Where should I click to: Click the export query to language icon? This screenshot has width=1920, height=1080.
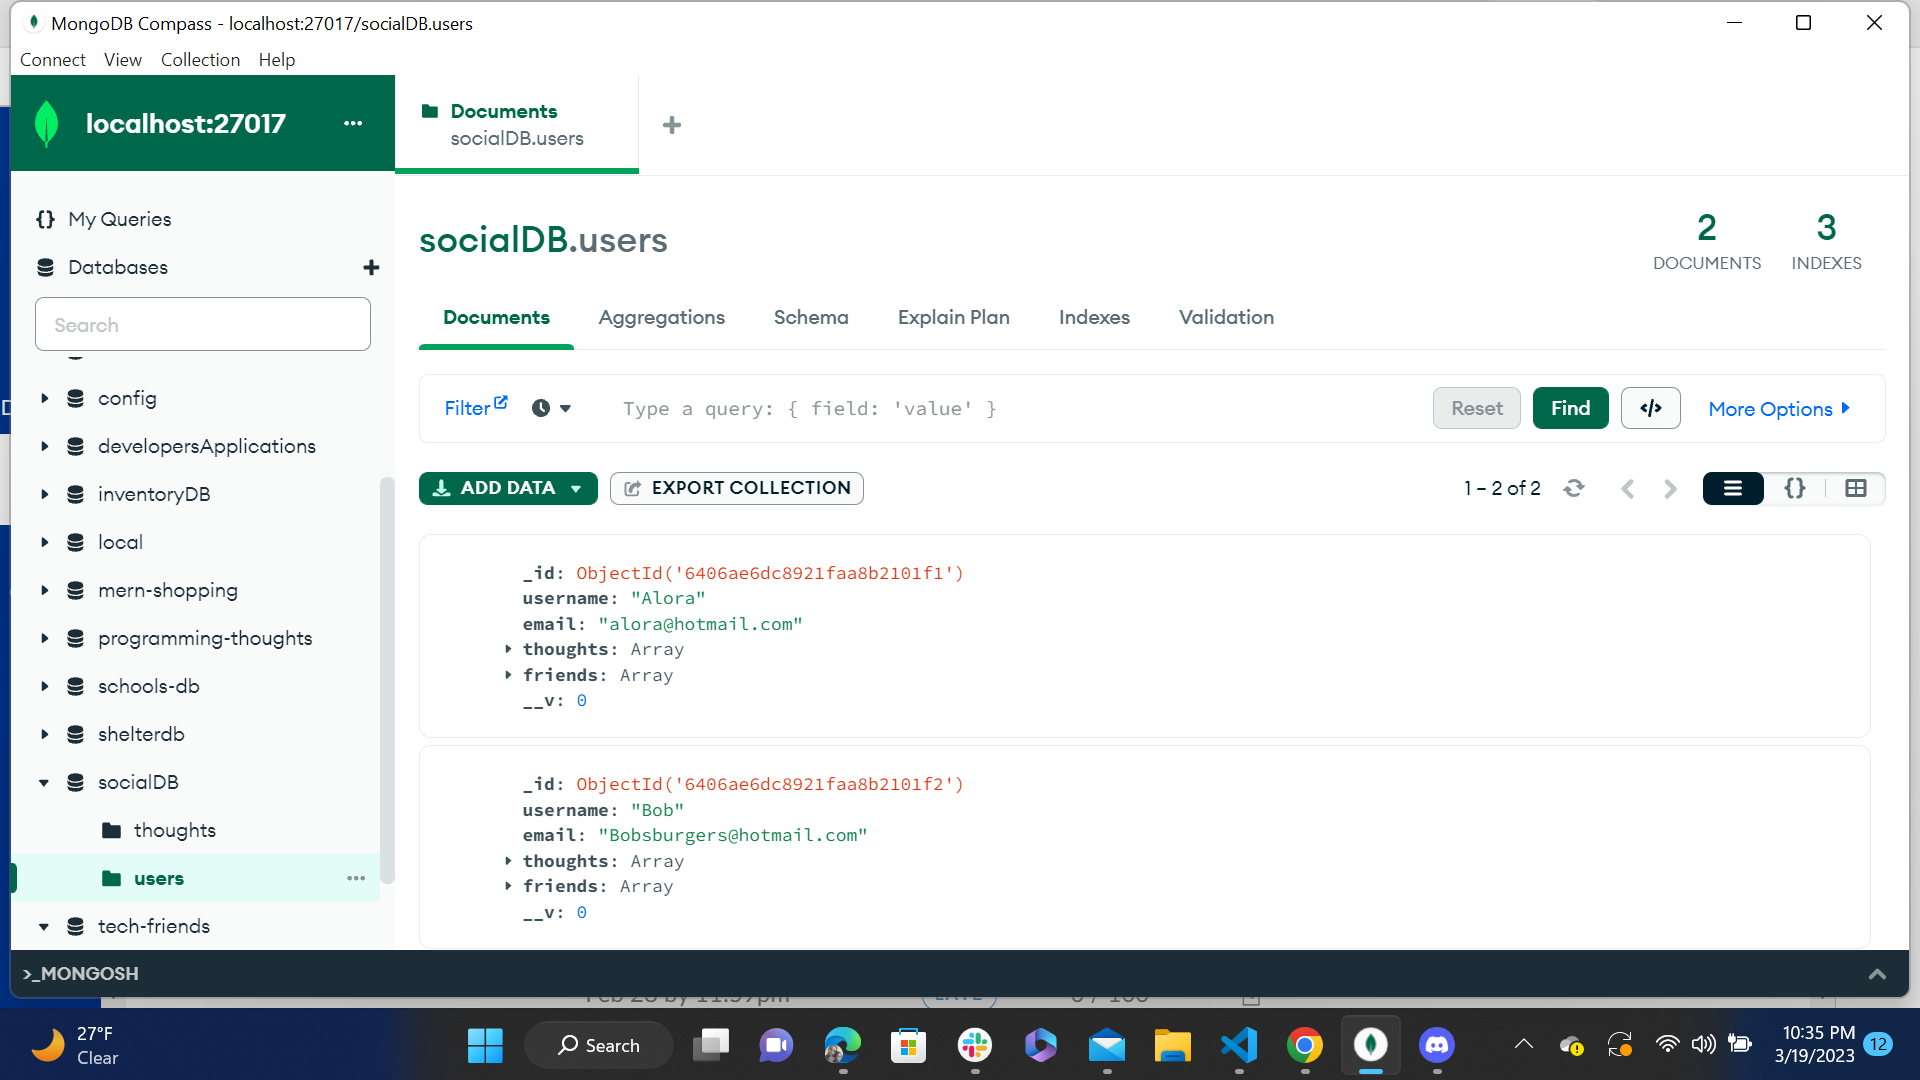(1650, 408)
